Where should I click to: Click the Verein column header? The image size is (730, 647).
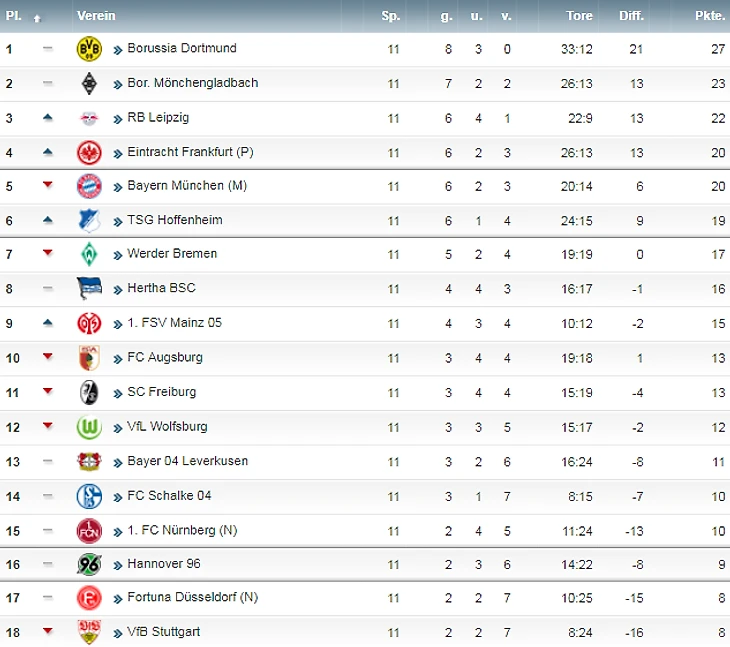[x=96, y=16]
